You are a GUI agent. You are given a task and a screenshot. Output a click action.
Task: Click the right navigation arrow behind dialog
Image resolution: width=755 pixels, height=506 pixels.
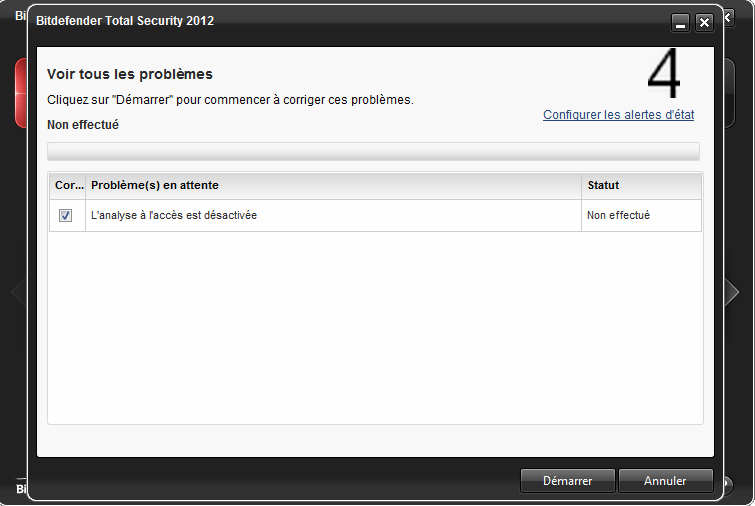[732, 291]
